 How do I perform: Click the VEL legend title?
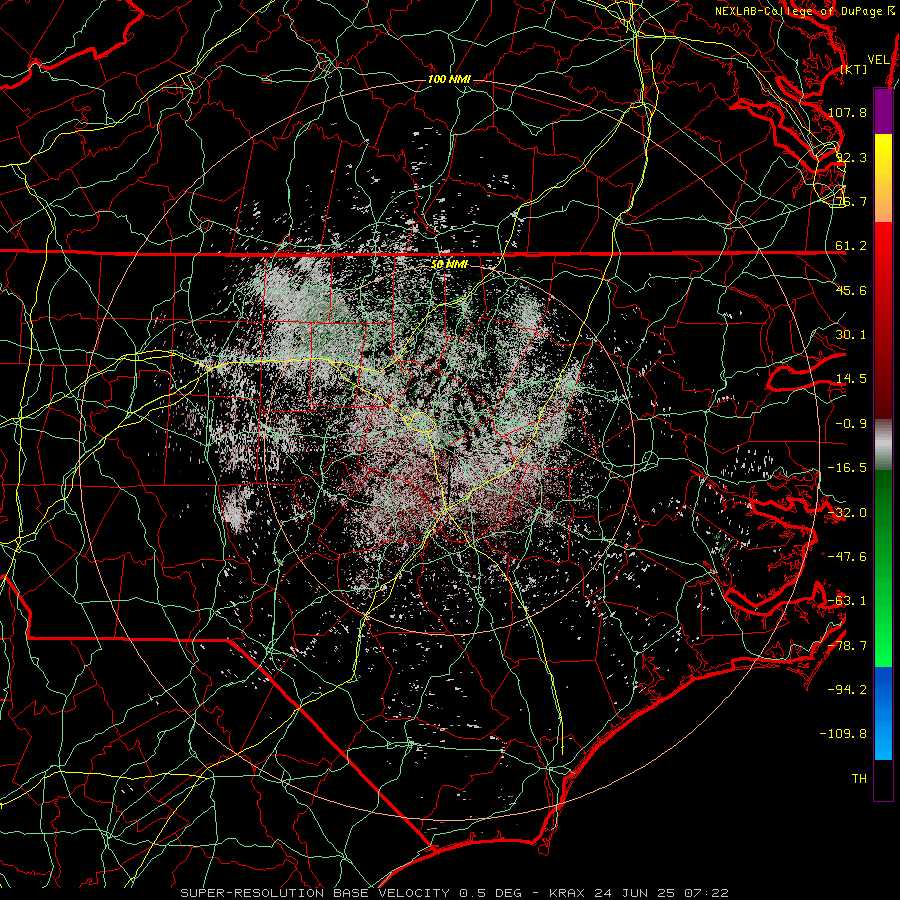(878, 60)
